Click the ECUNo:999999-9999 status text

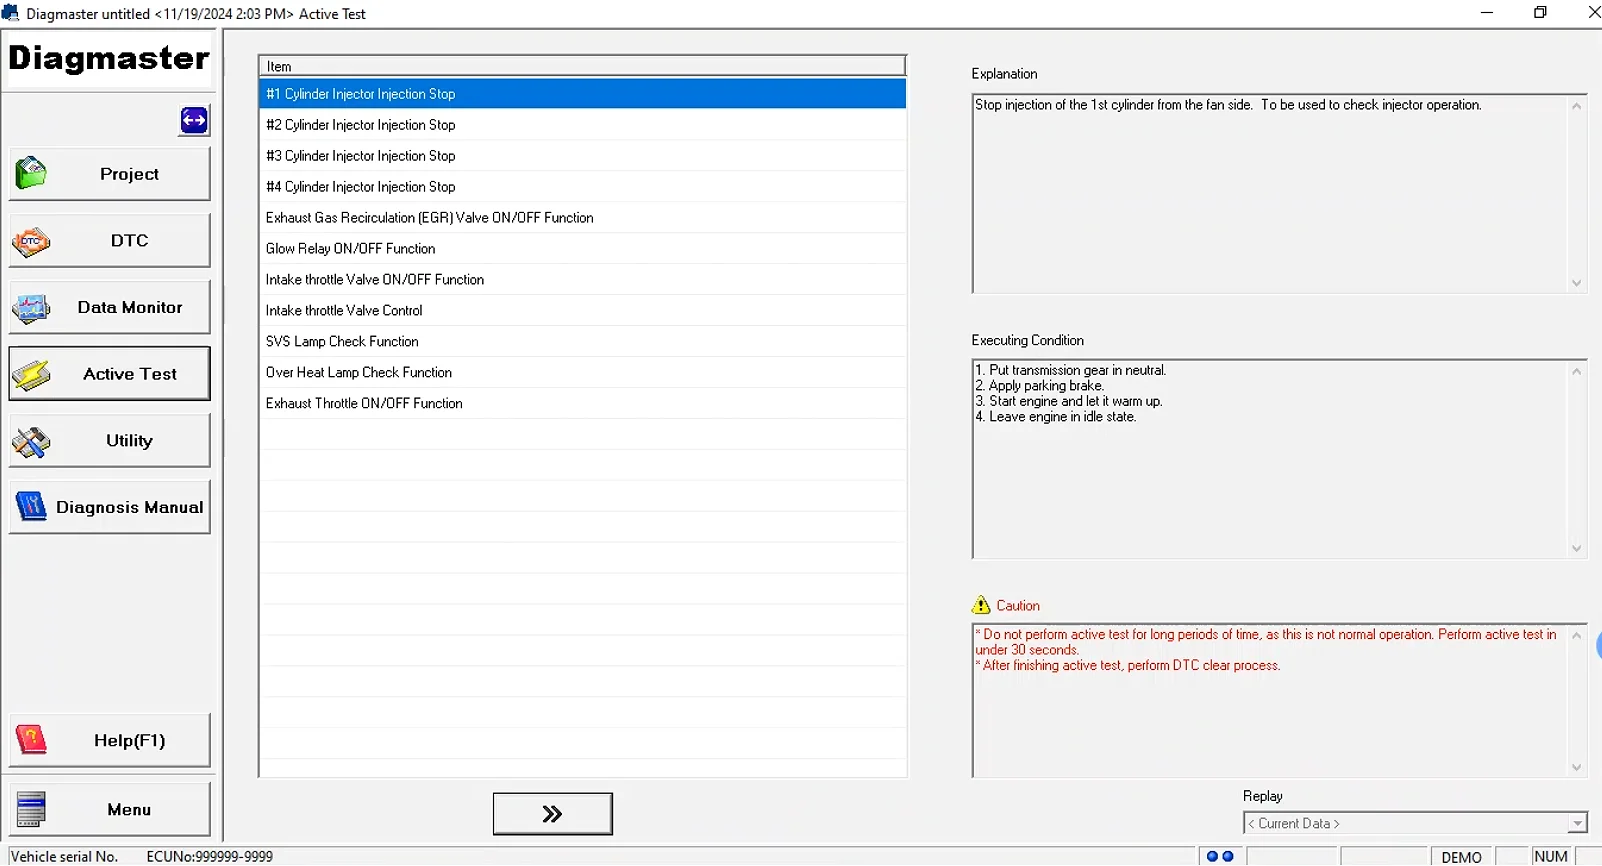coord(210,857)
